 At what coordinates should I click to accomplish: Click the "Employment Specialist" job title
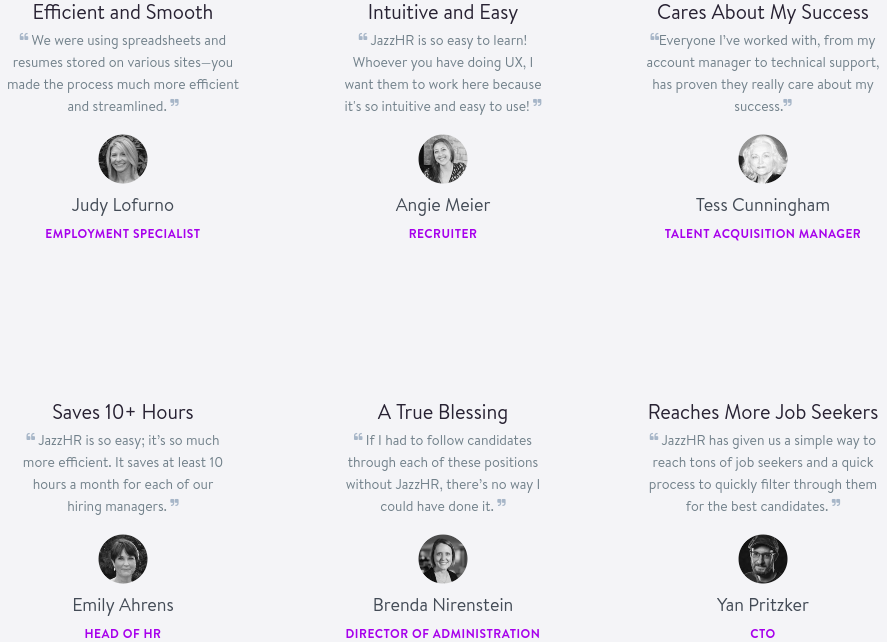(123, 234)
